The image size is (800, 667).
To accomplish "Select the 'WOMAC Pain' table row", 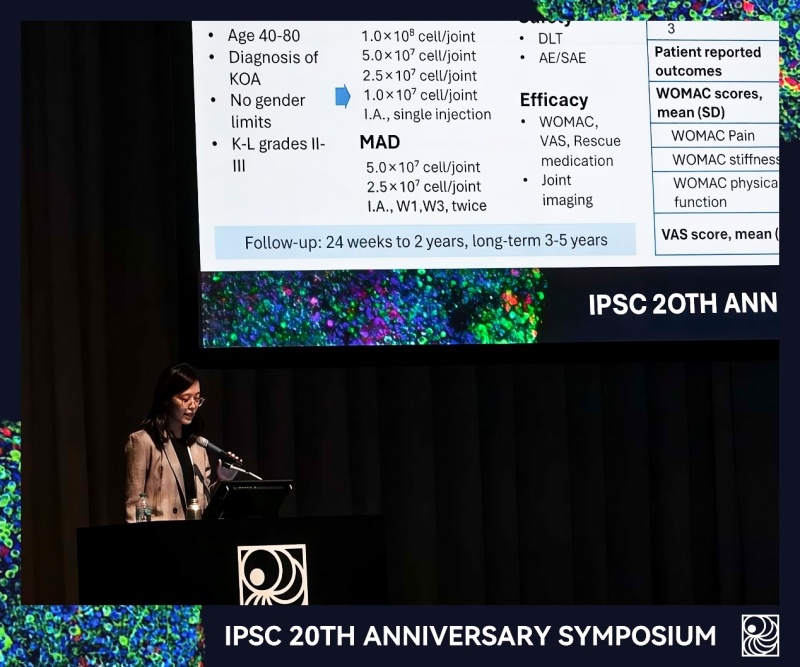I will [715, 136].
